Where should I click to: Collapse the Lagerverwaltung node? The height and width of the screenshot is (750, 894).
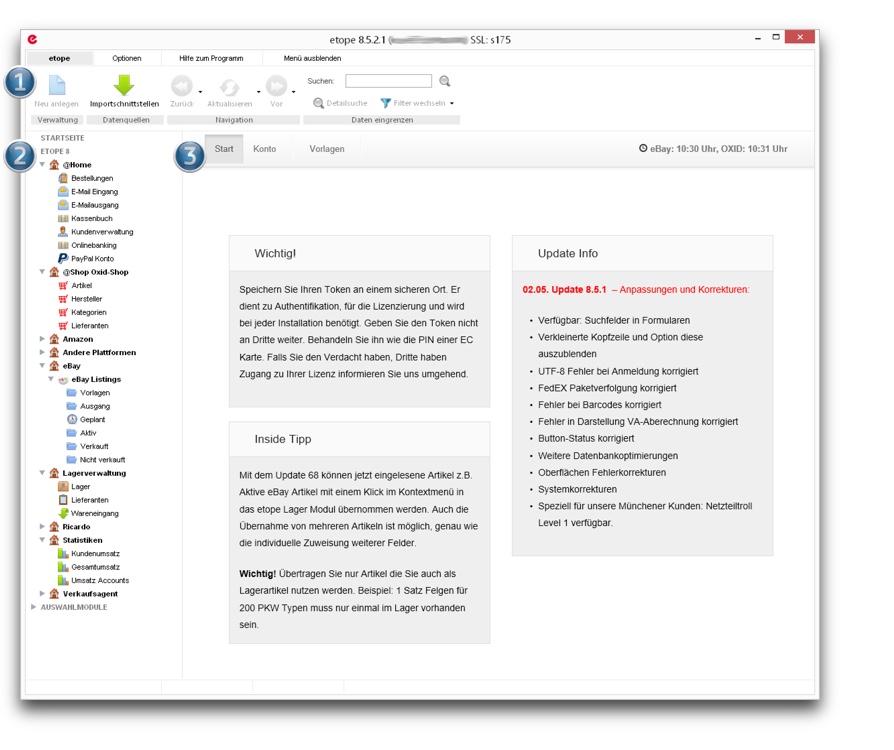click(42, 473)
